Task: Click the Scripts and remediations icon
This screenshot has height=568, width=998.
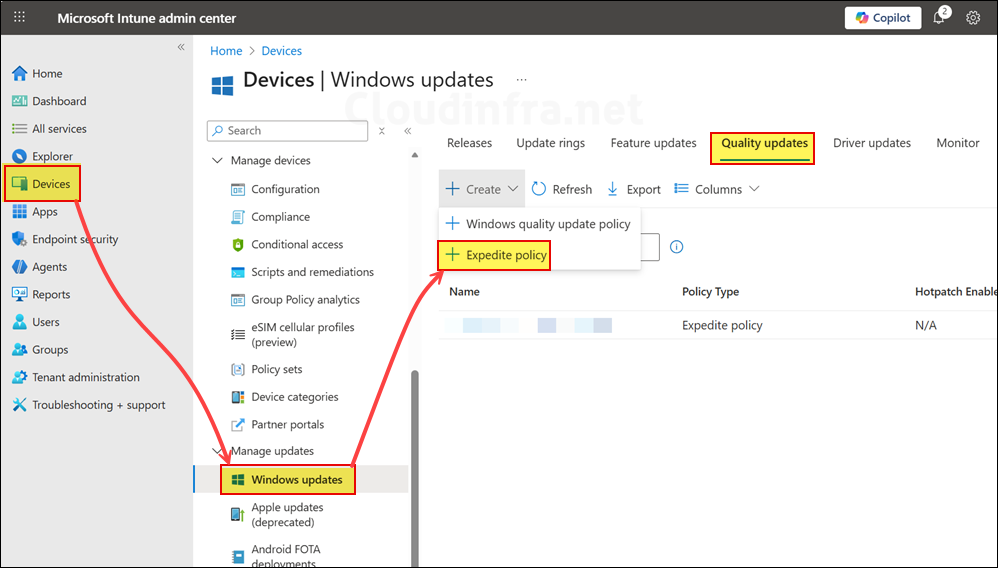Action: 237,273
